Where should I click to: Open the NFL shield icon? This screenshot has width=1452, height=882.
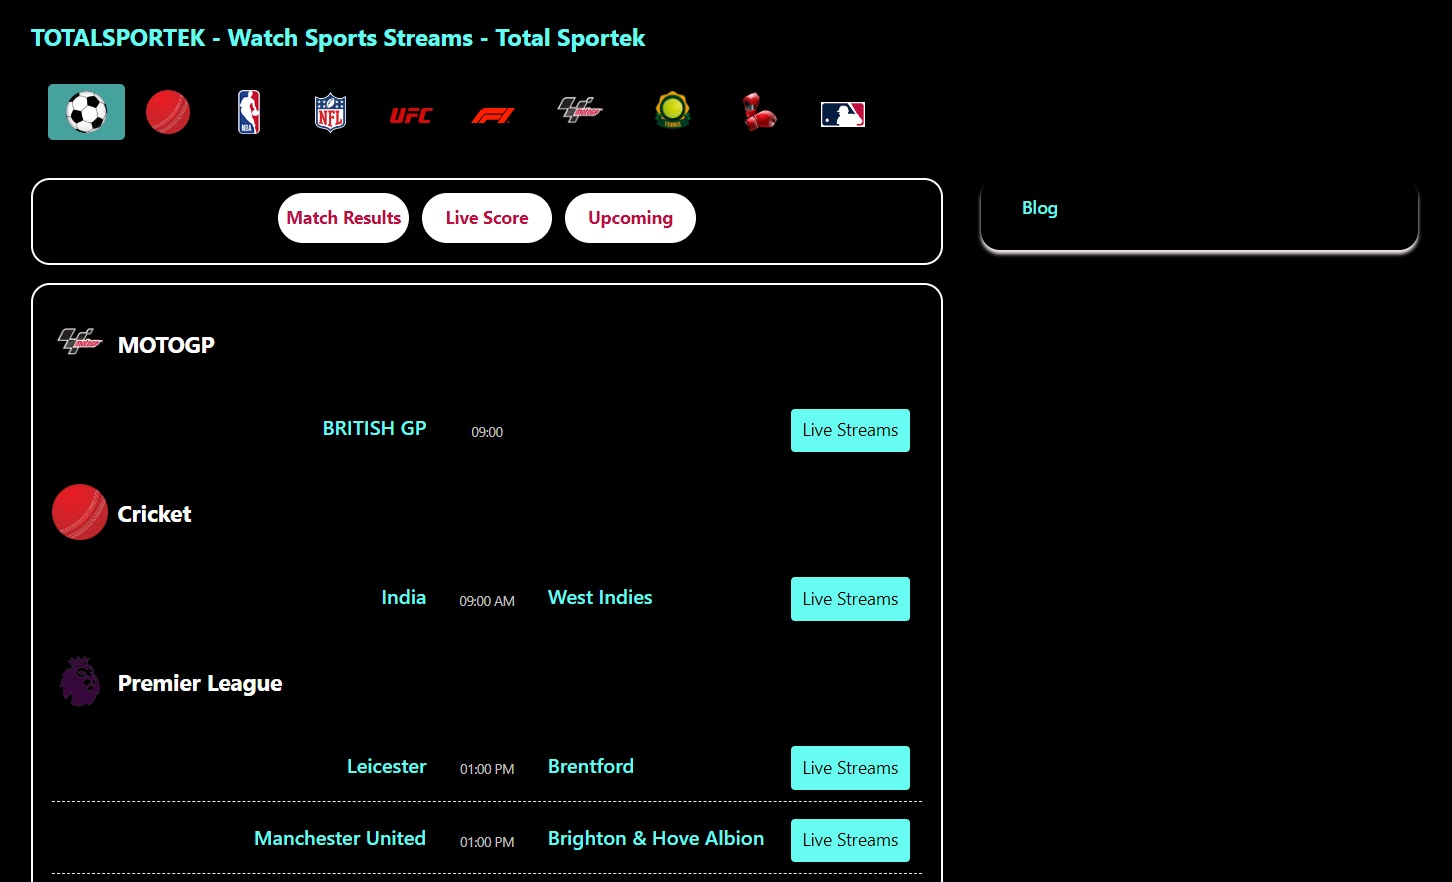point(330,113)
